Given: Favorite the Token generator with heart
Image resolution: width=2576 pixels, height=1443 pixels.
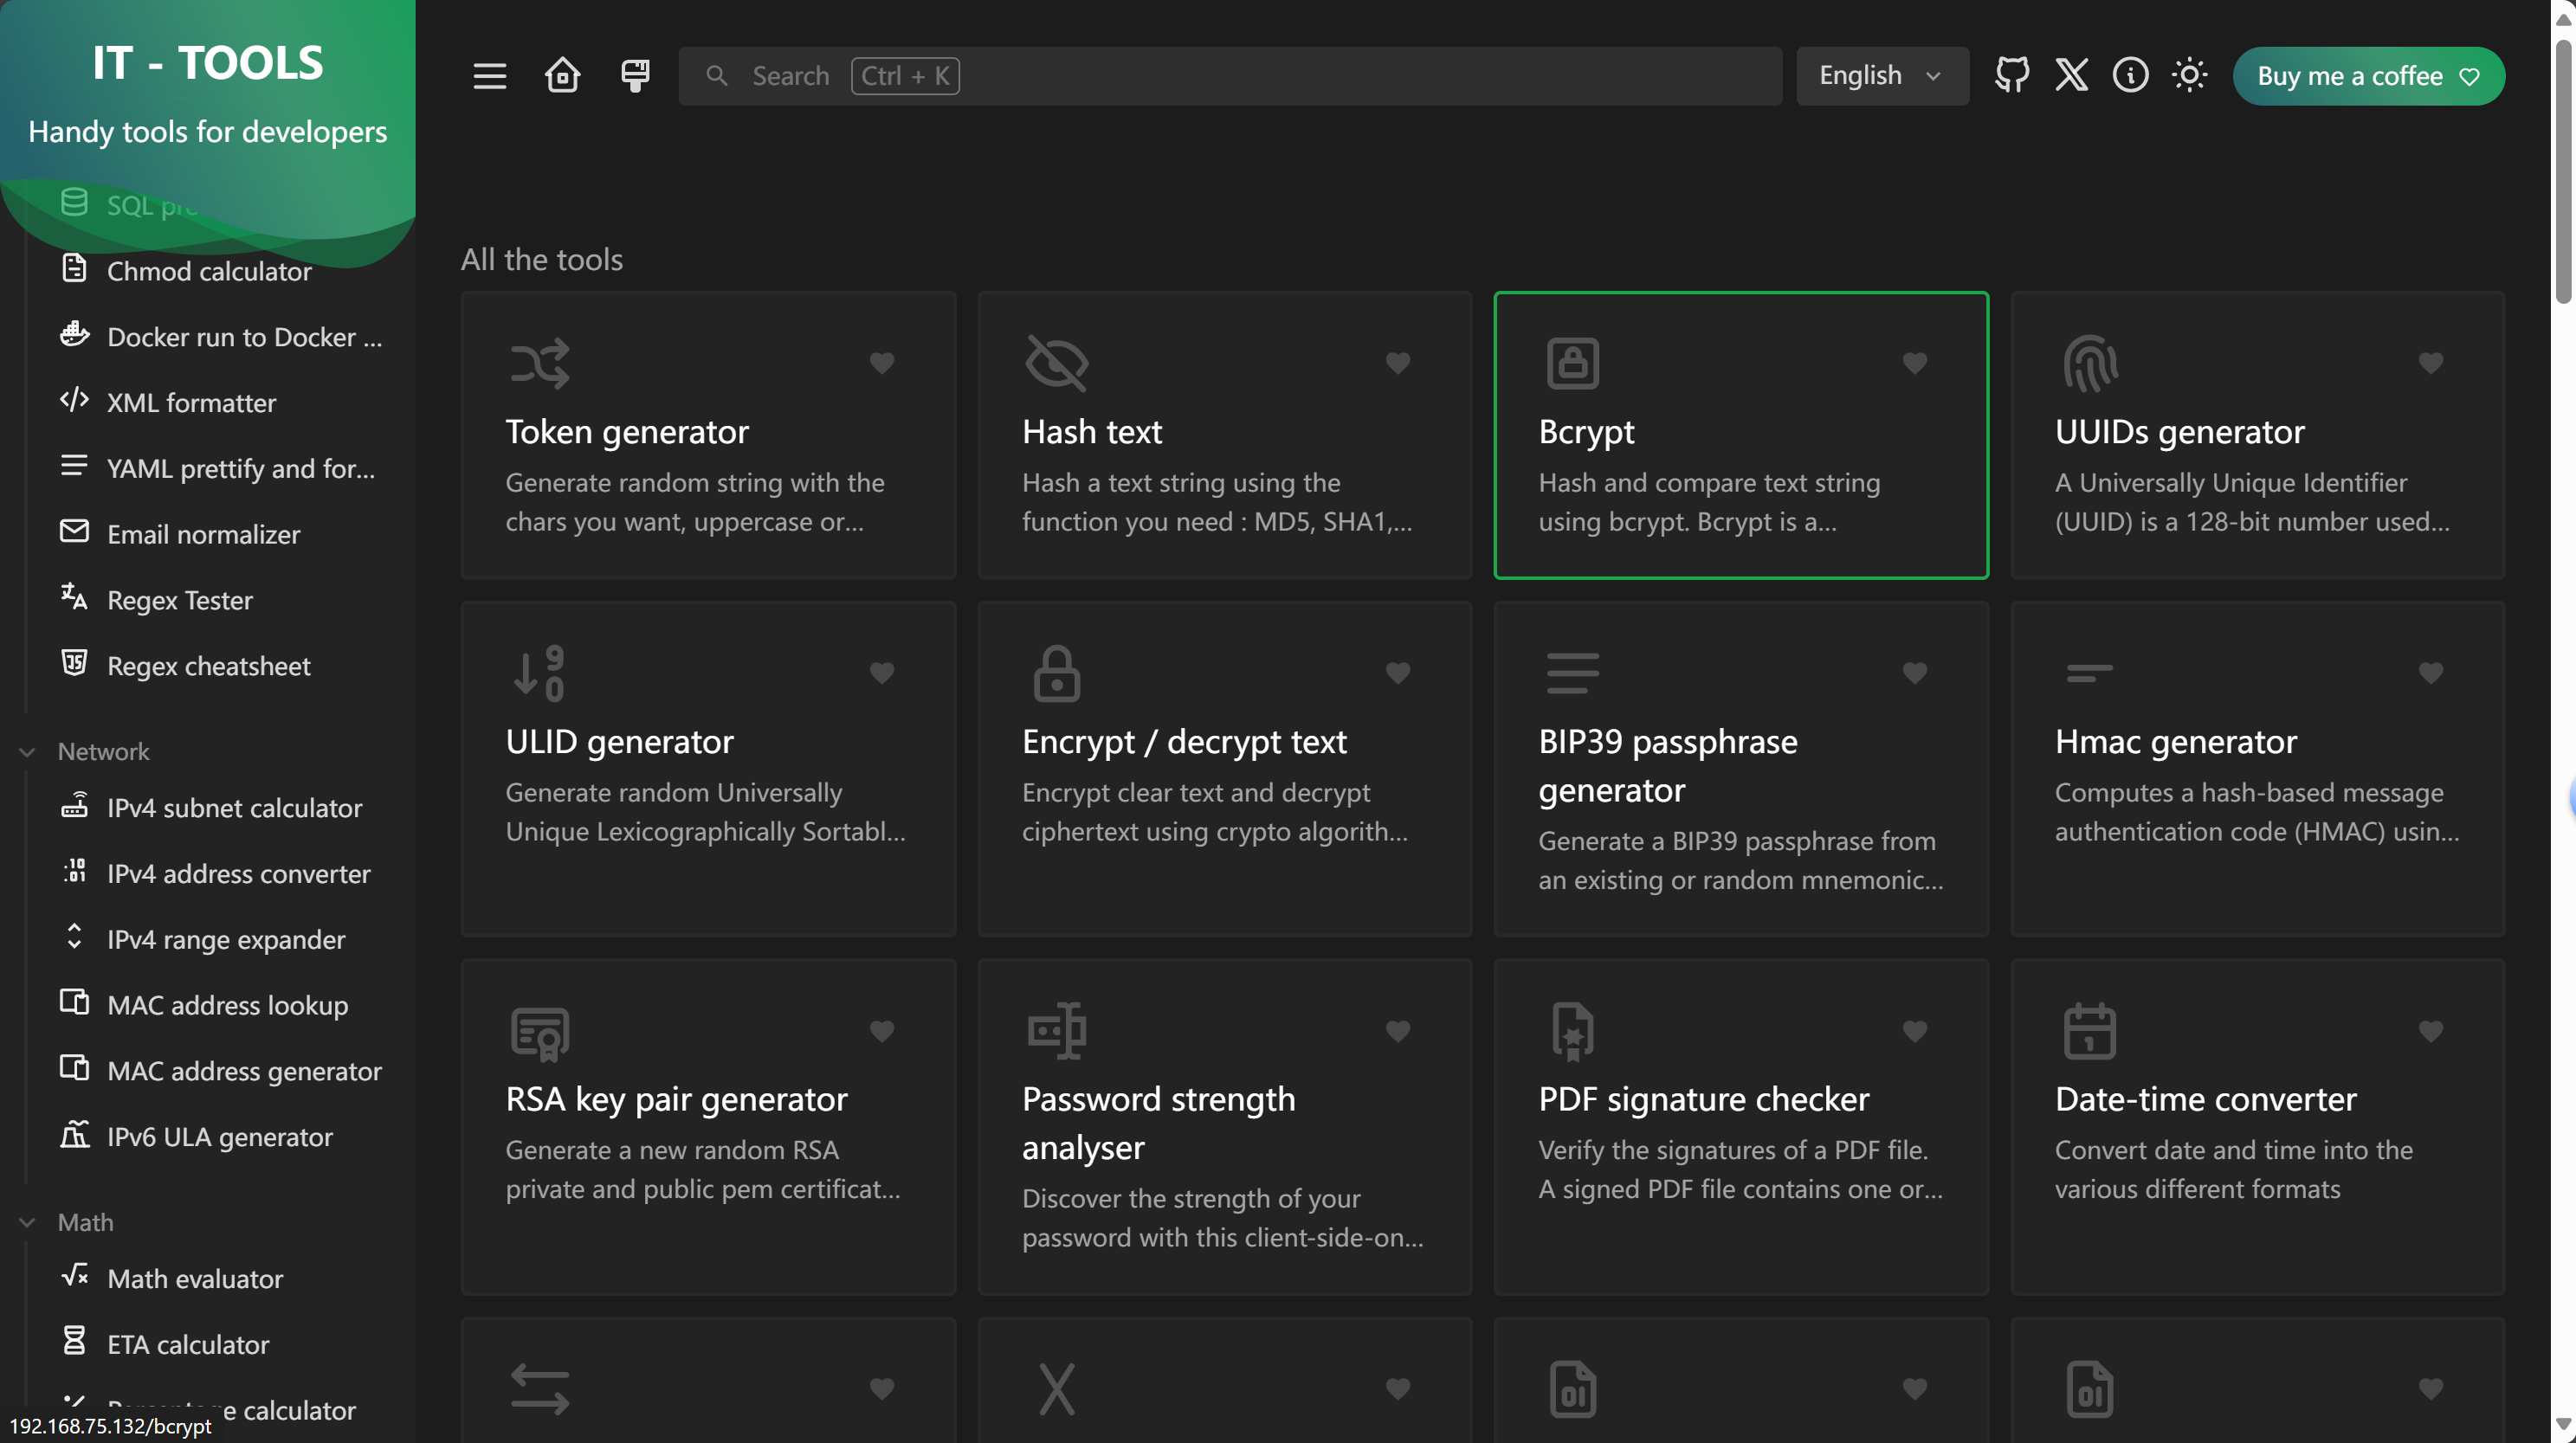Looking at the screenshot, I should click(x=881, y=363).
